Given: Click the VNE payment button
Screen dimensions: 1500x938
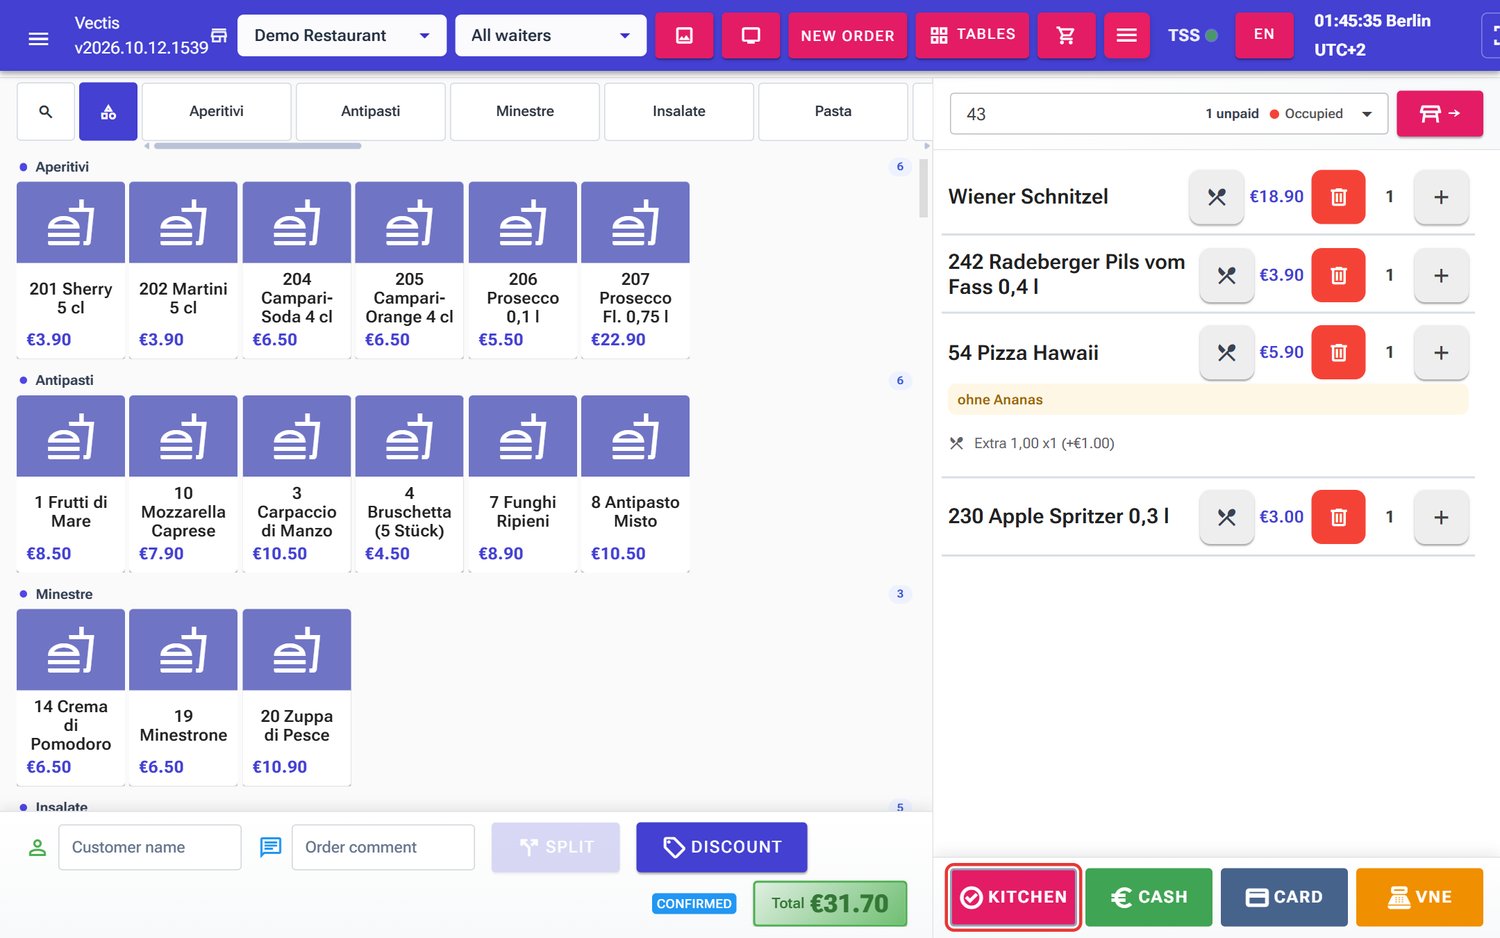Looking at the screenshot, I should pos(1419,897).
